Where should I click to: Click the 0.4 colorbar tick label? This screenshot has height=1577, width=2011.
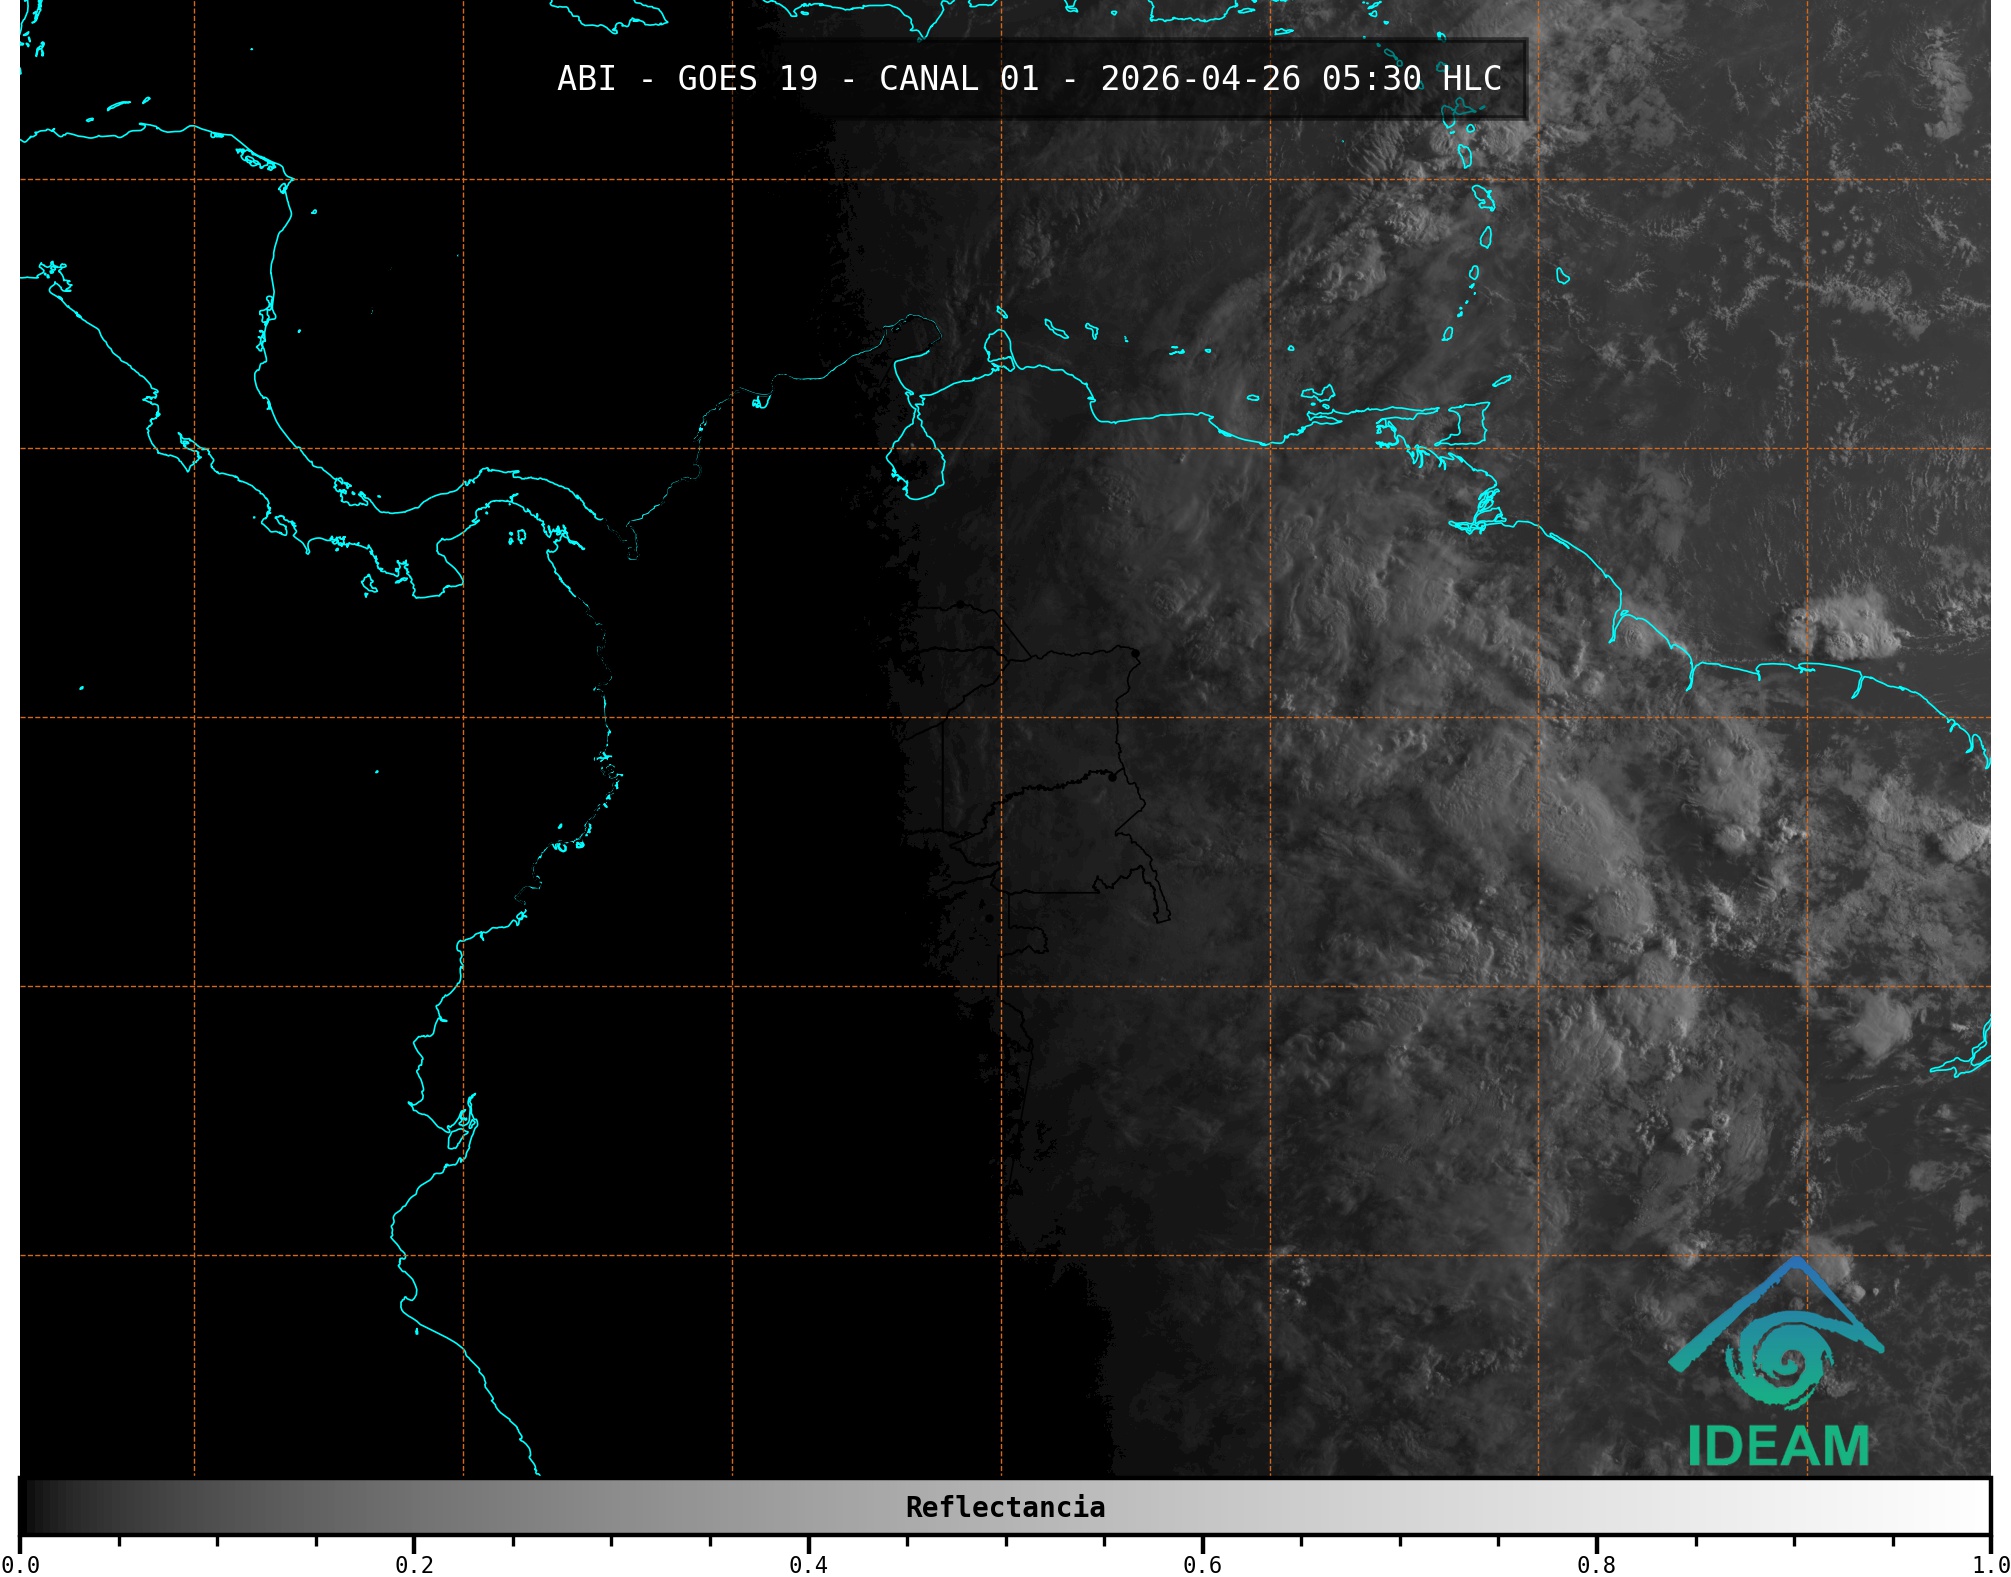point(808,1565)
